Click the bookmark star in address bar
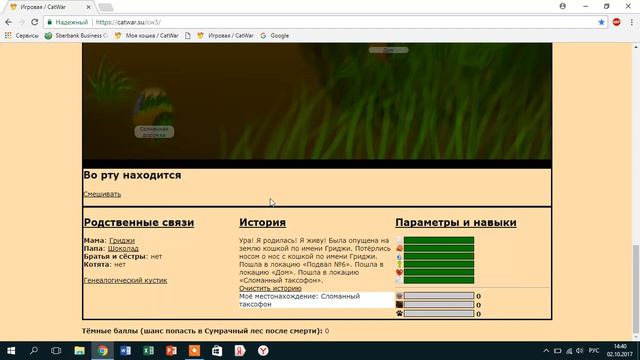 (601, 22)
